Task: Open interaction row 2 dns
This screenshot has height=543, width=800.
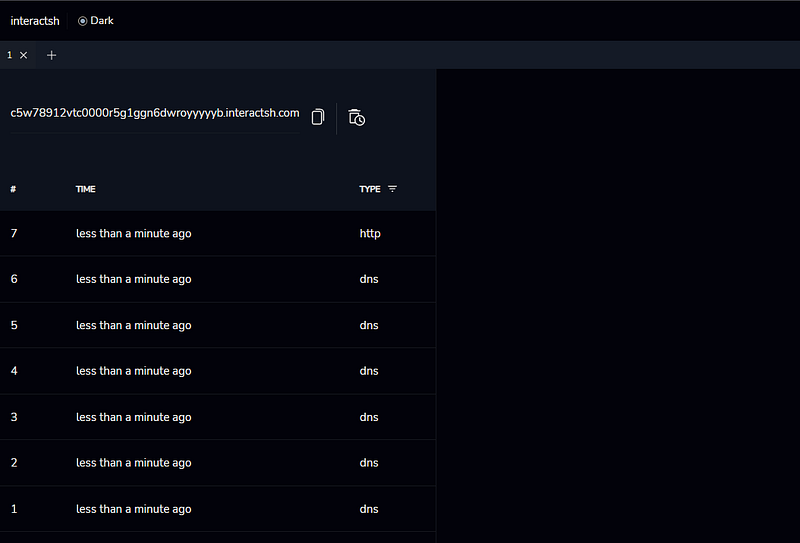Action: click(218, 463)
